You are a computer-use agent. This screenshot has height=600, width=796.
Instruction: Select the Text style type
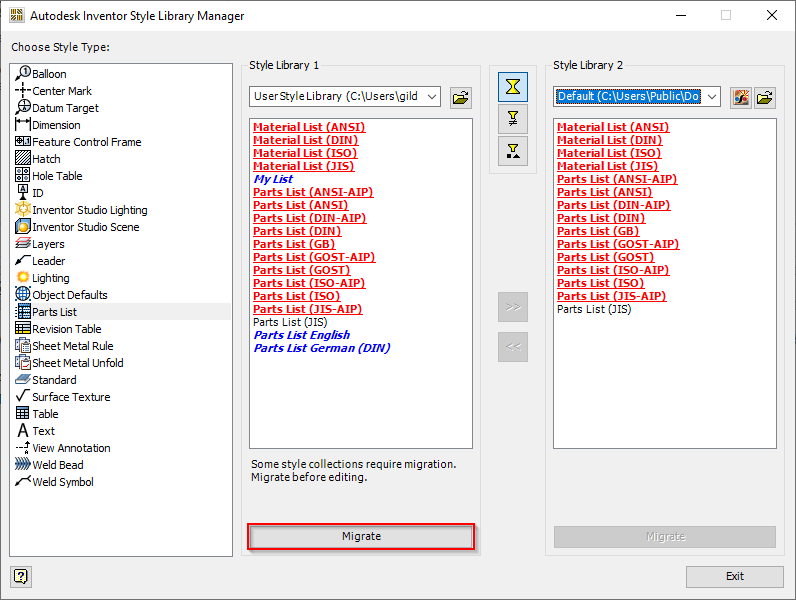coord(36,431)
